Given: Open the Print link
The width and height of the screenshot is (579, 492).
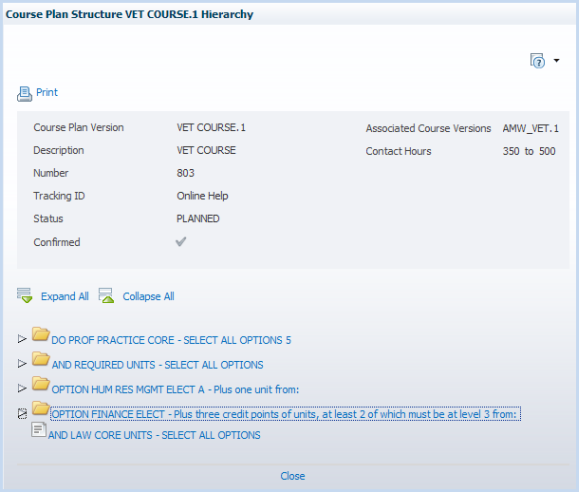Looking at the screenshot, I should click(47, 92).
